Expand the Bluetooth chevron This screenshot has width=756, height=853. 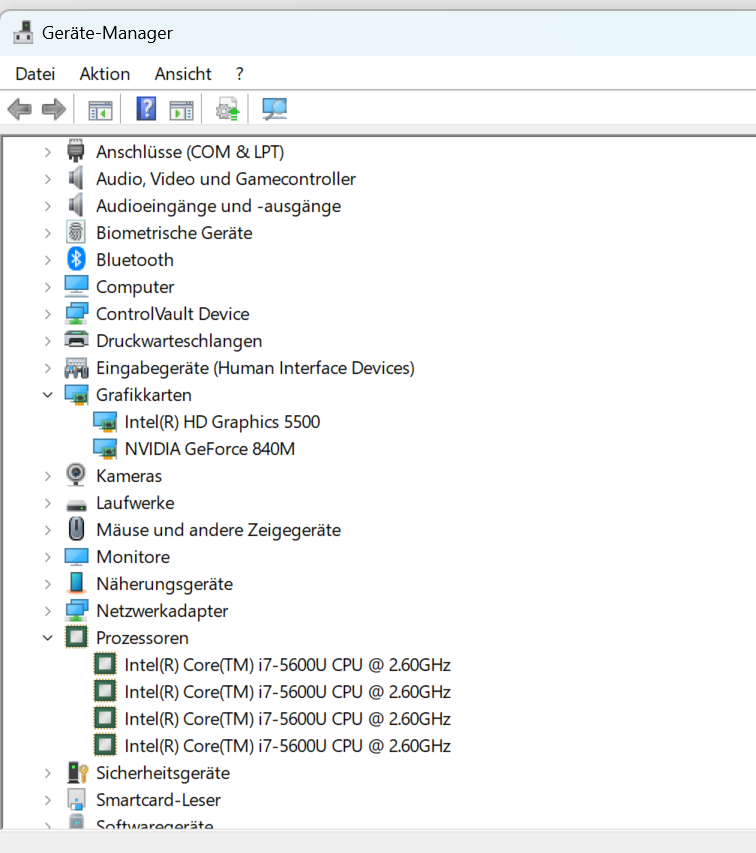(48, 260)
